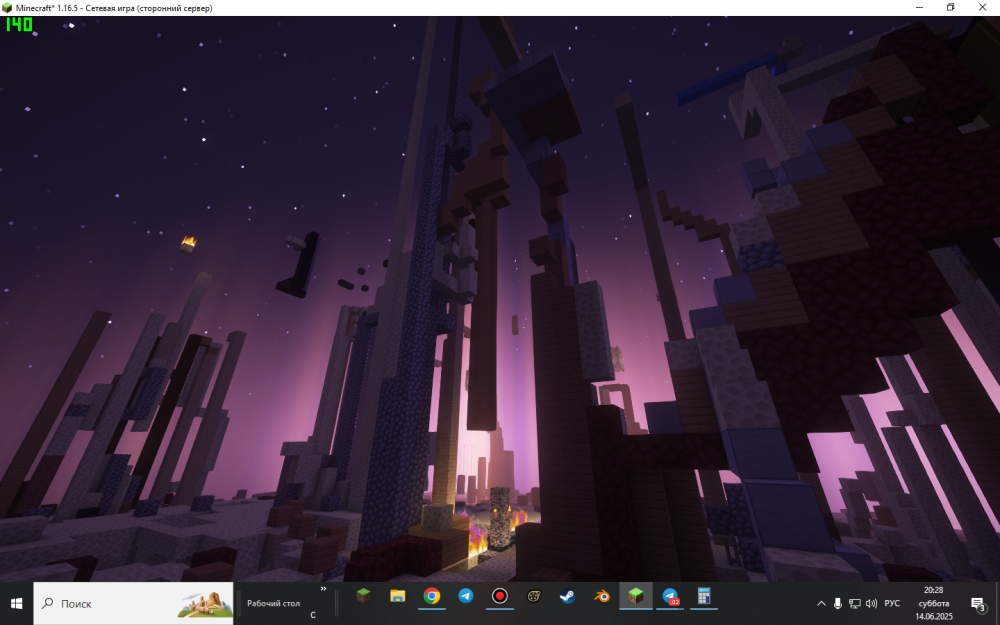This screenshot has width=1000, height=625.
Task: Open Telegram icon with red badge
Action: [670, 596]
